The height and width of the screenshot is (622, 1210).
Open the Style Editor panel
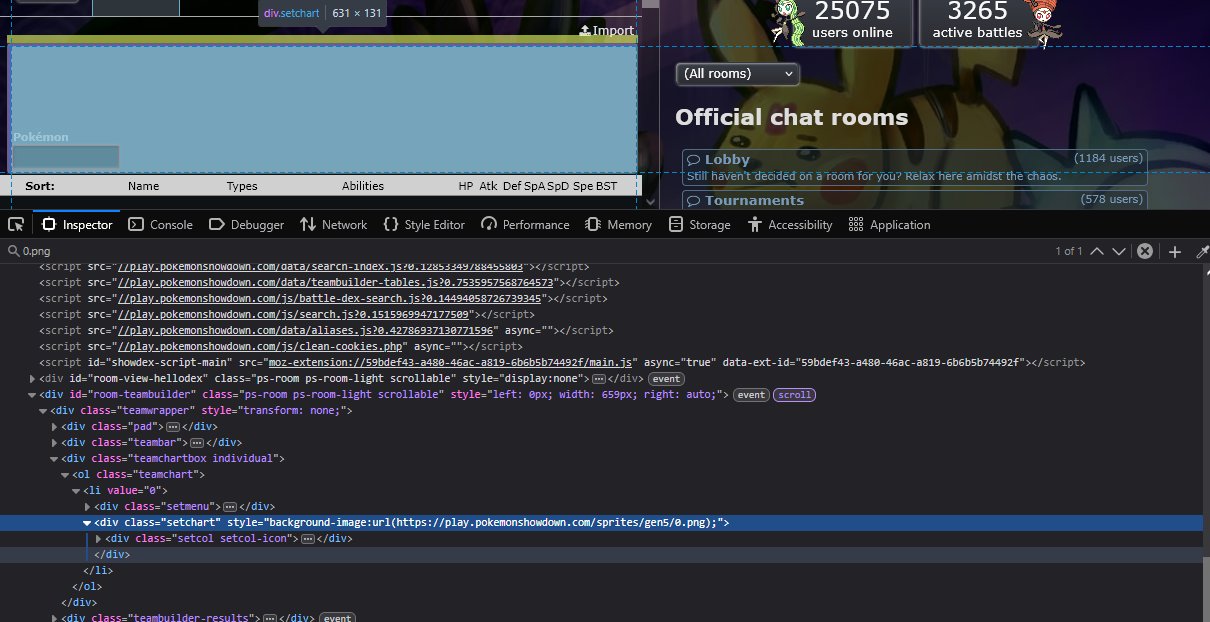tap(424, 225)
